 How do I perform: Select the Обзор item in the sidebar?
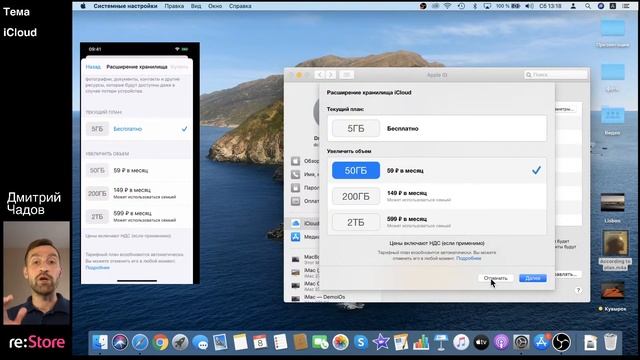click(x=305, y=161)
